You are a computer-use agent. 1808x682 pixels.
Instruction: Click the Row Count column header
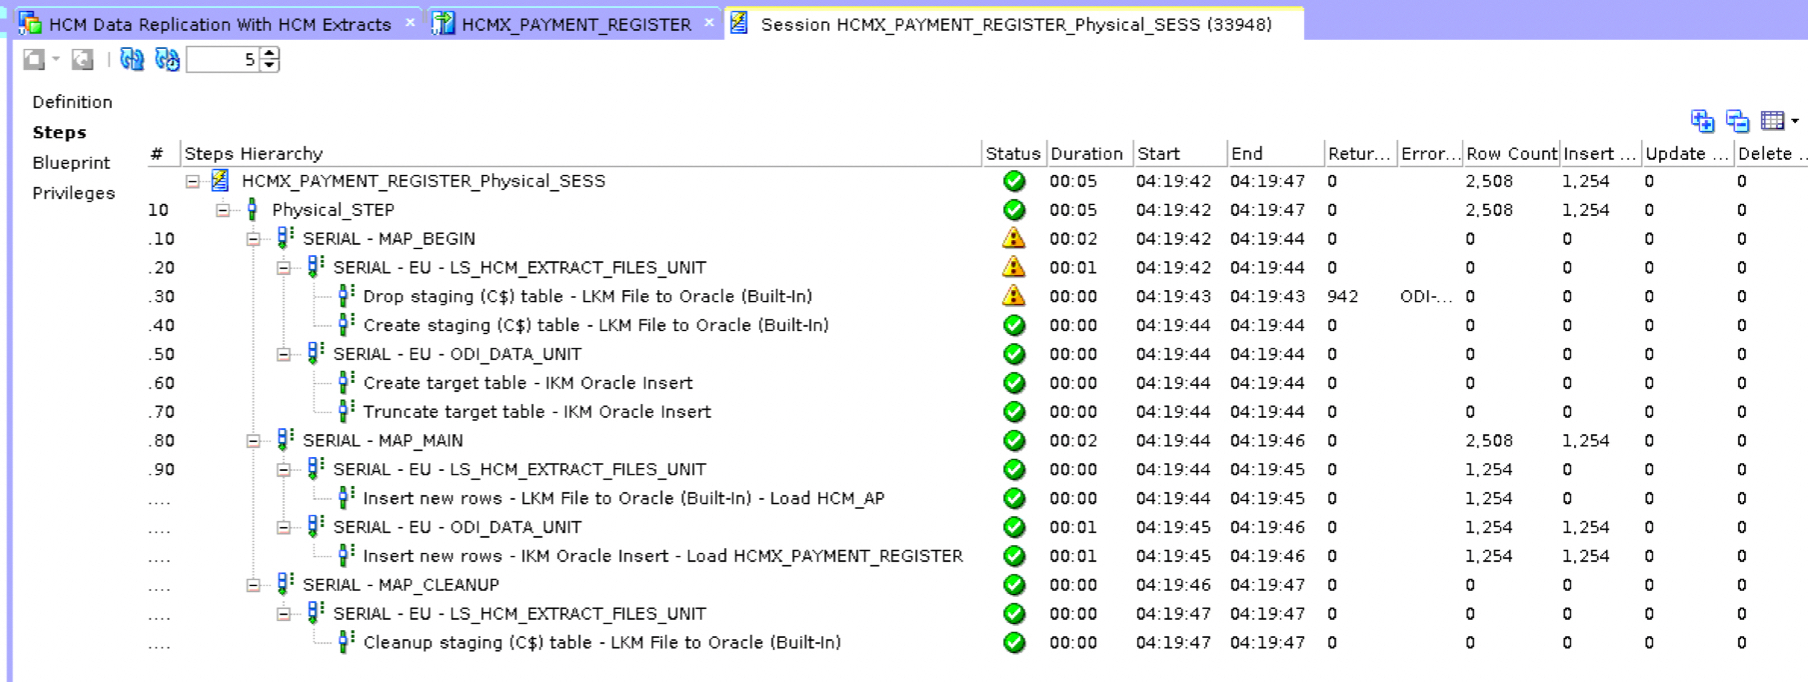(x=1510, y=153)
